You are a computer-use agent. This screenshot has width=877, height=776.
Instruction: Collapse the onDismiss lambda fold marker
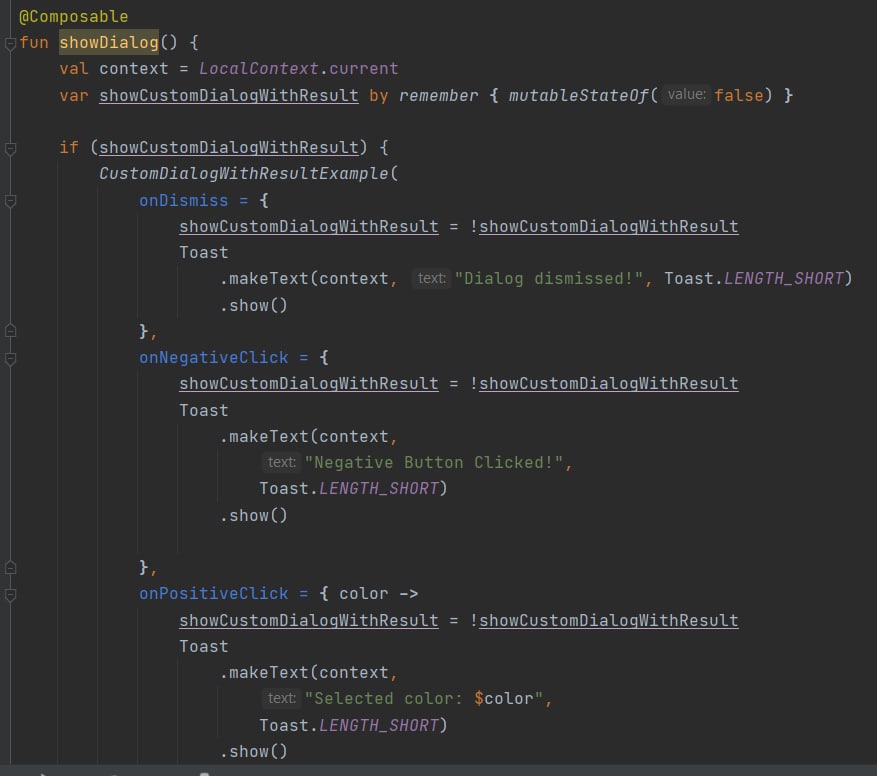[x=10, y=200]
